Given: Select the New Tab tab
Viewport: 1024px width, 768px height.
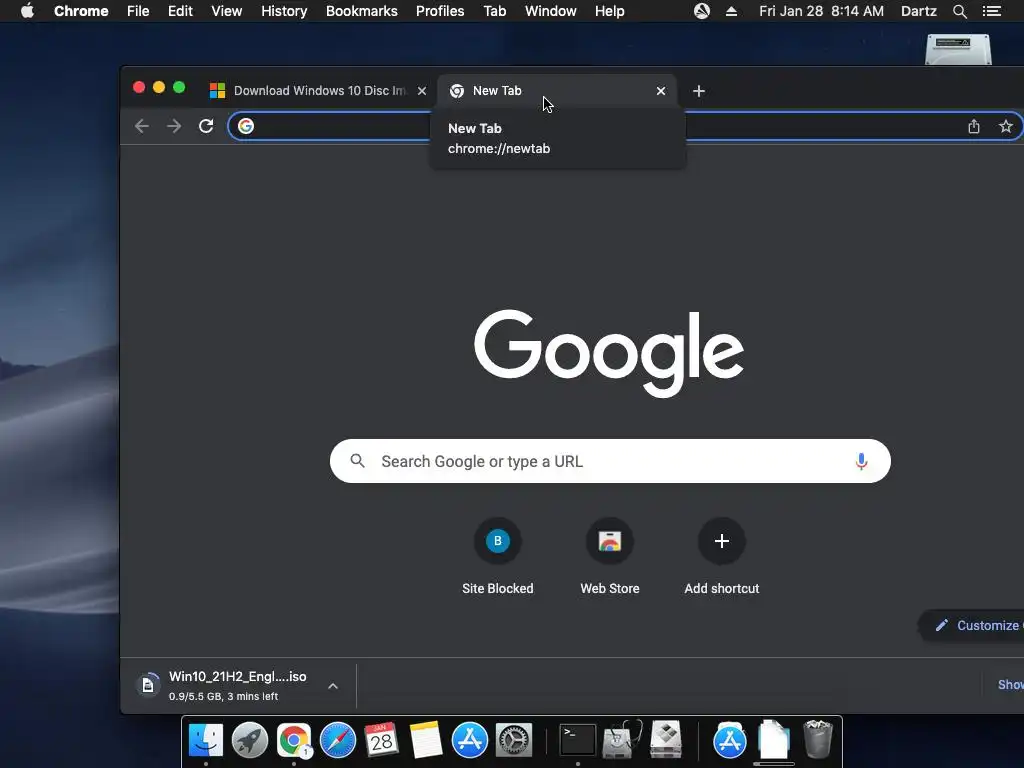Looking at the screenshot, I should point(557,91).
